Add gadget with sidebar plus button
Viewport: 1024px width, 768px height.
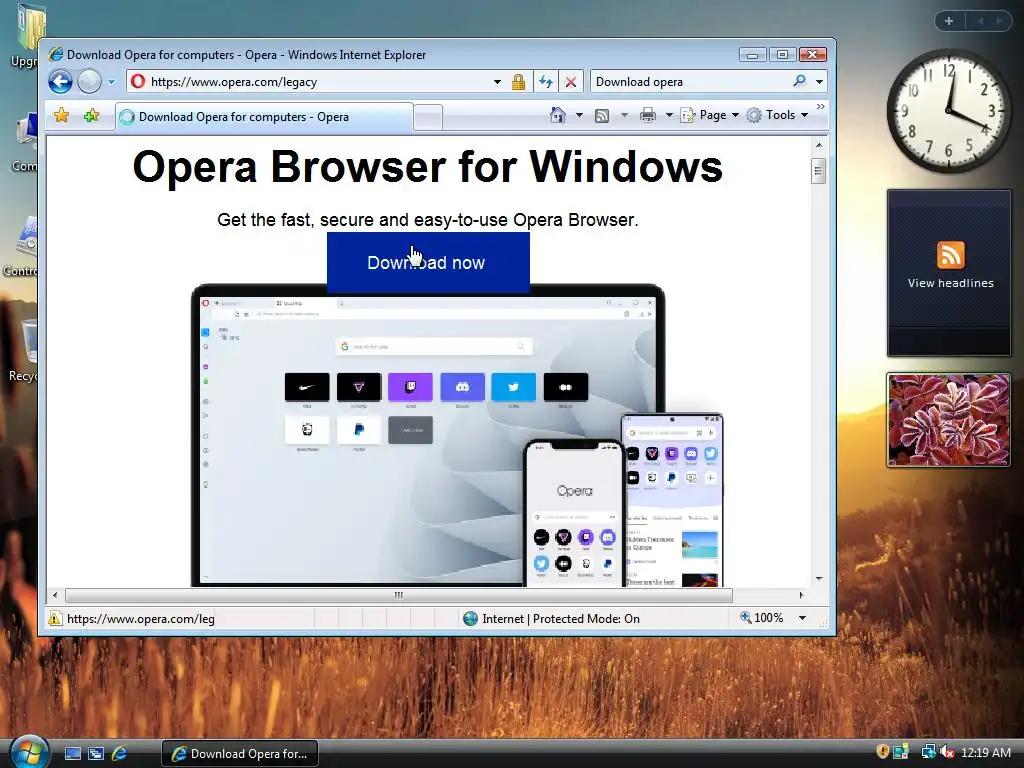point(949,21)
